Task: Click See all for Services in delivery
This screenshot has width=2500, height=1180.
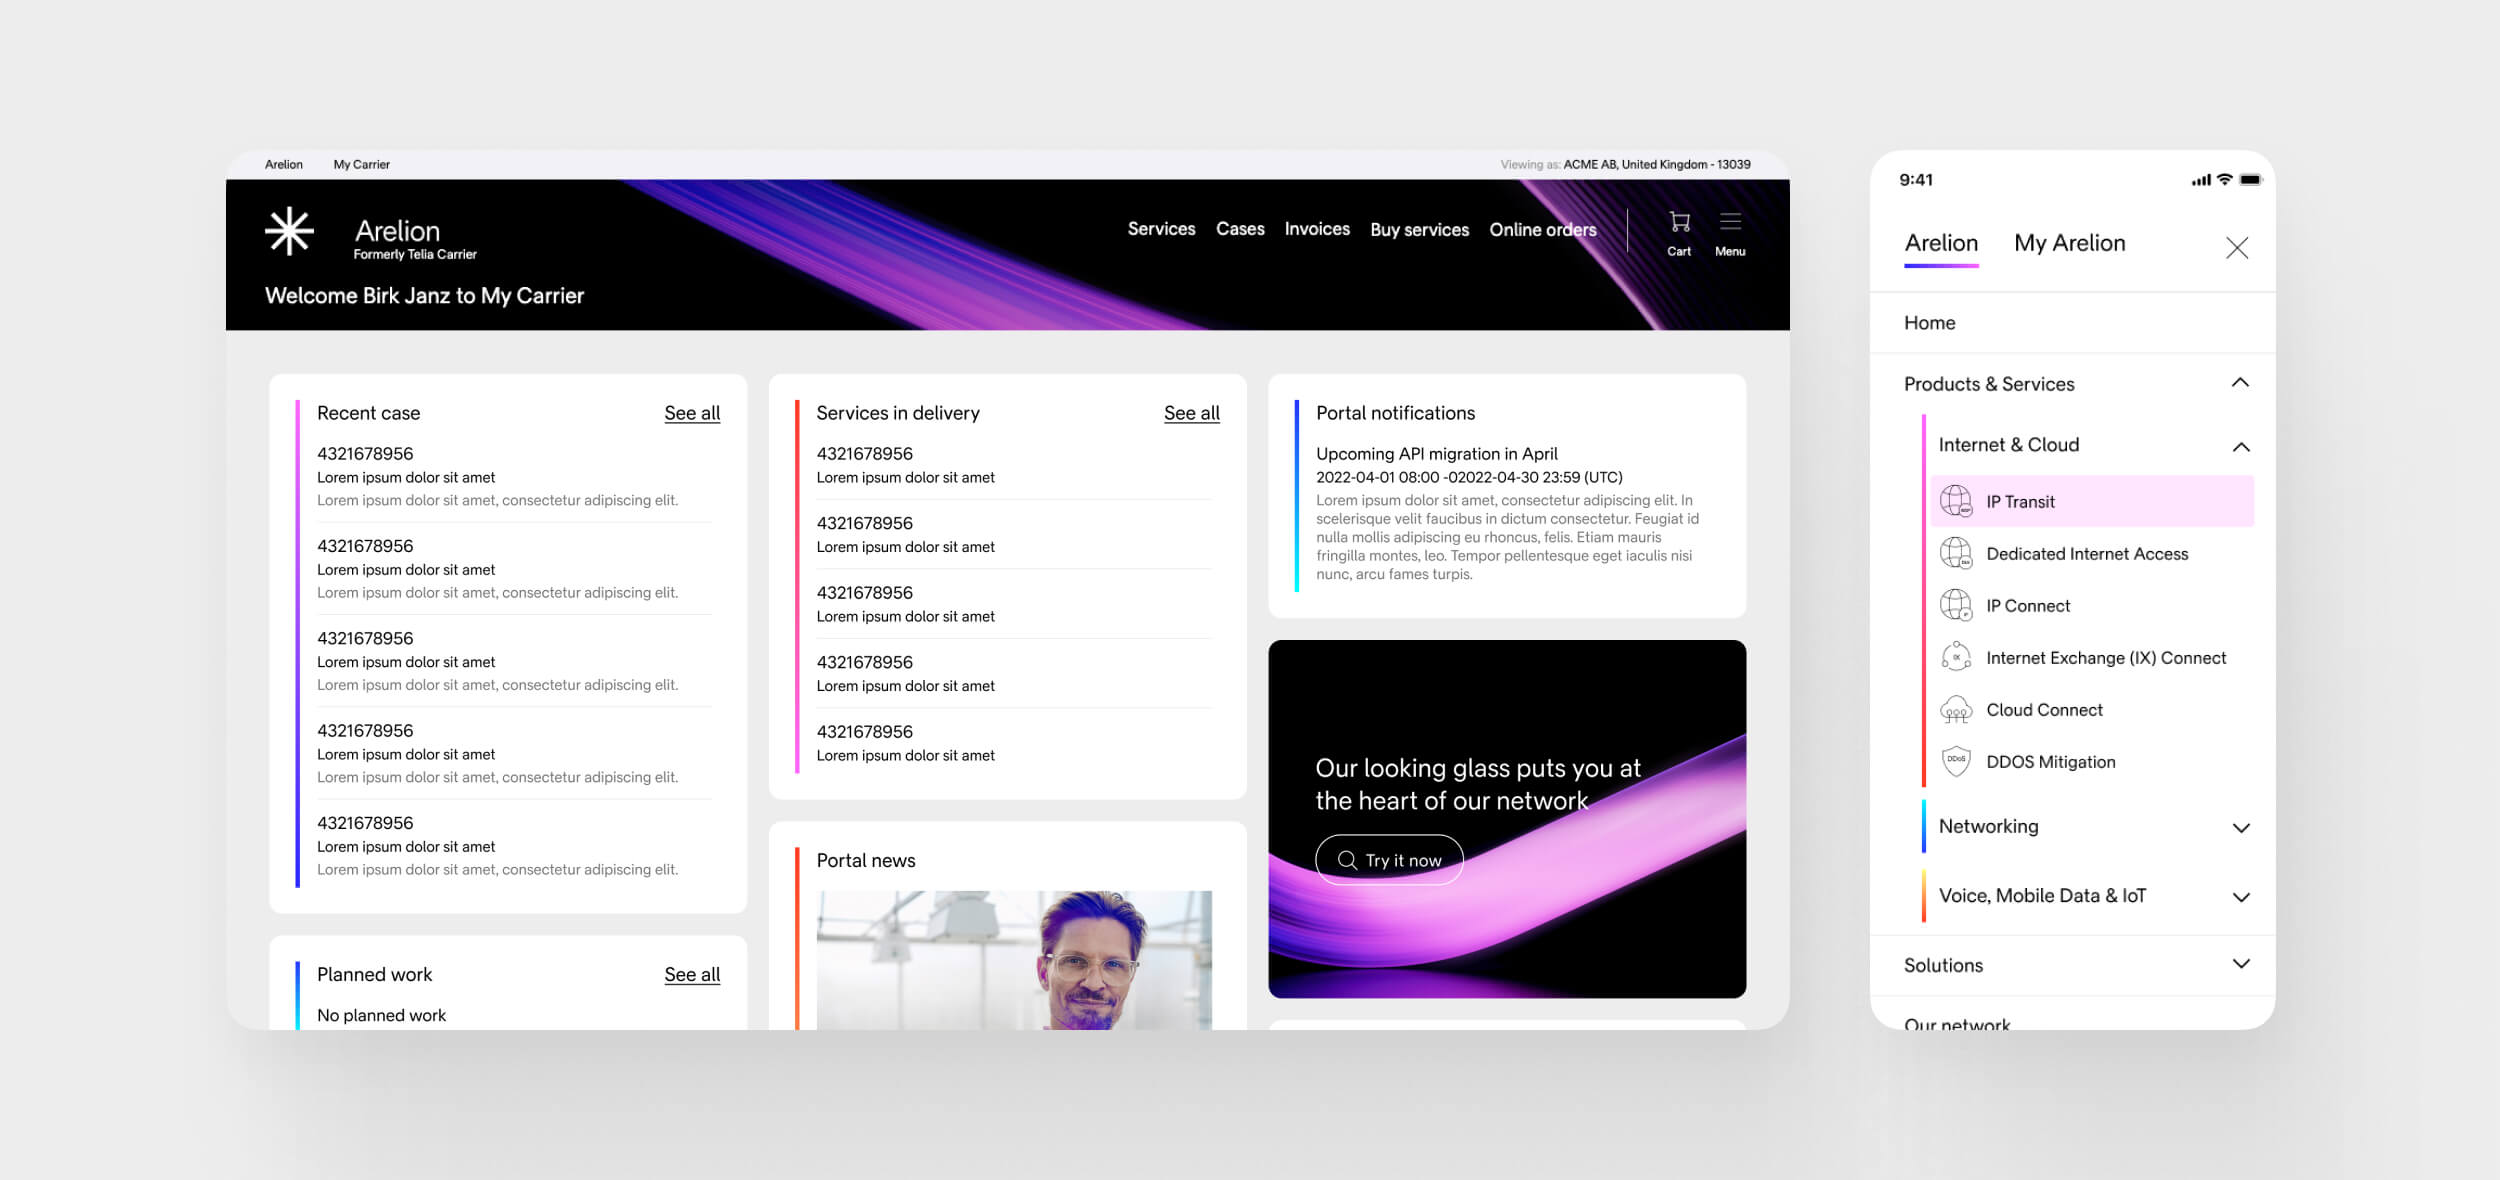Action: [1191, 413]
